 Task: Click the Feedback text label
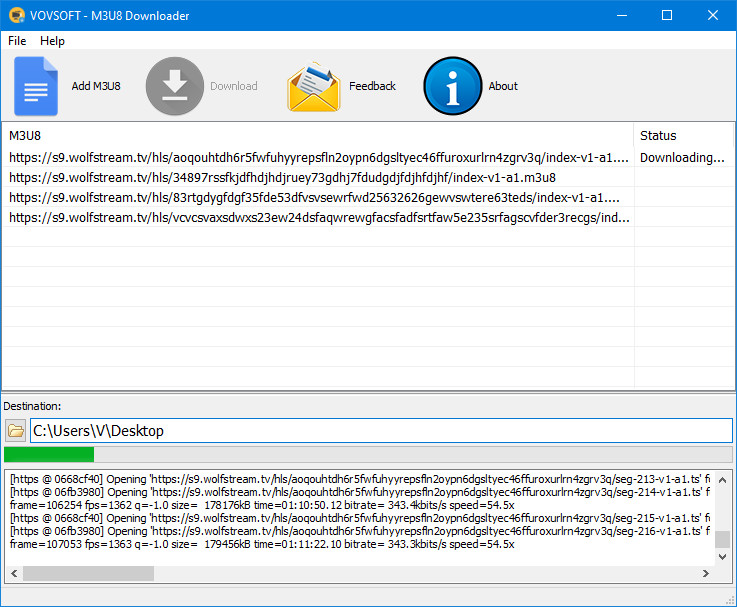[372, 87]
